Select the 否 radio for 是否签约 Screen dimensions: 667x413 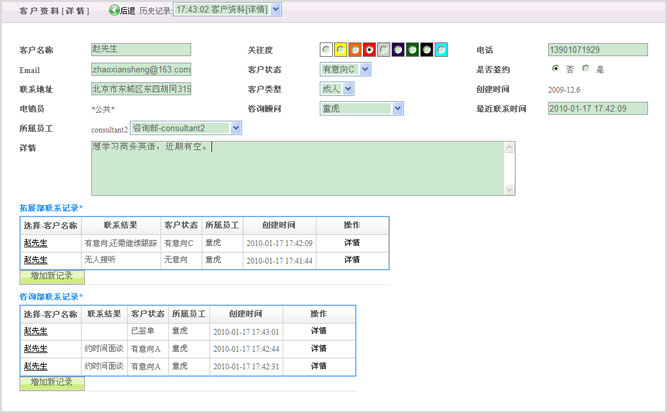pos(556,69)
